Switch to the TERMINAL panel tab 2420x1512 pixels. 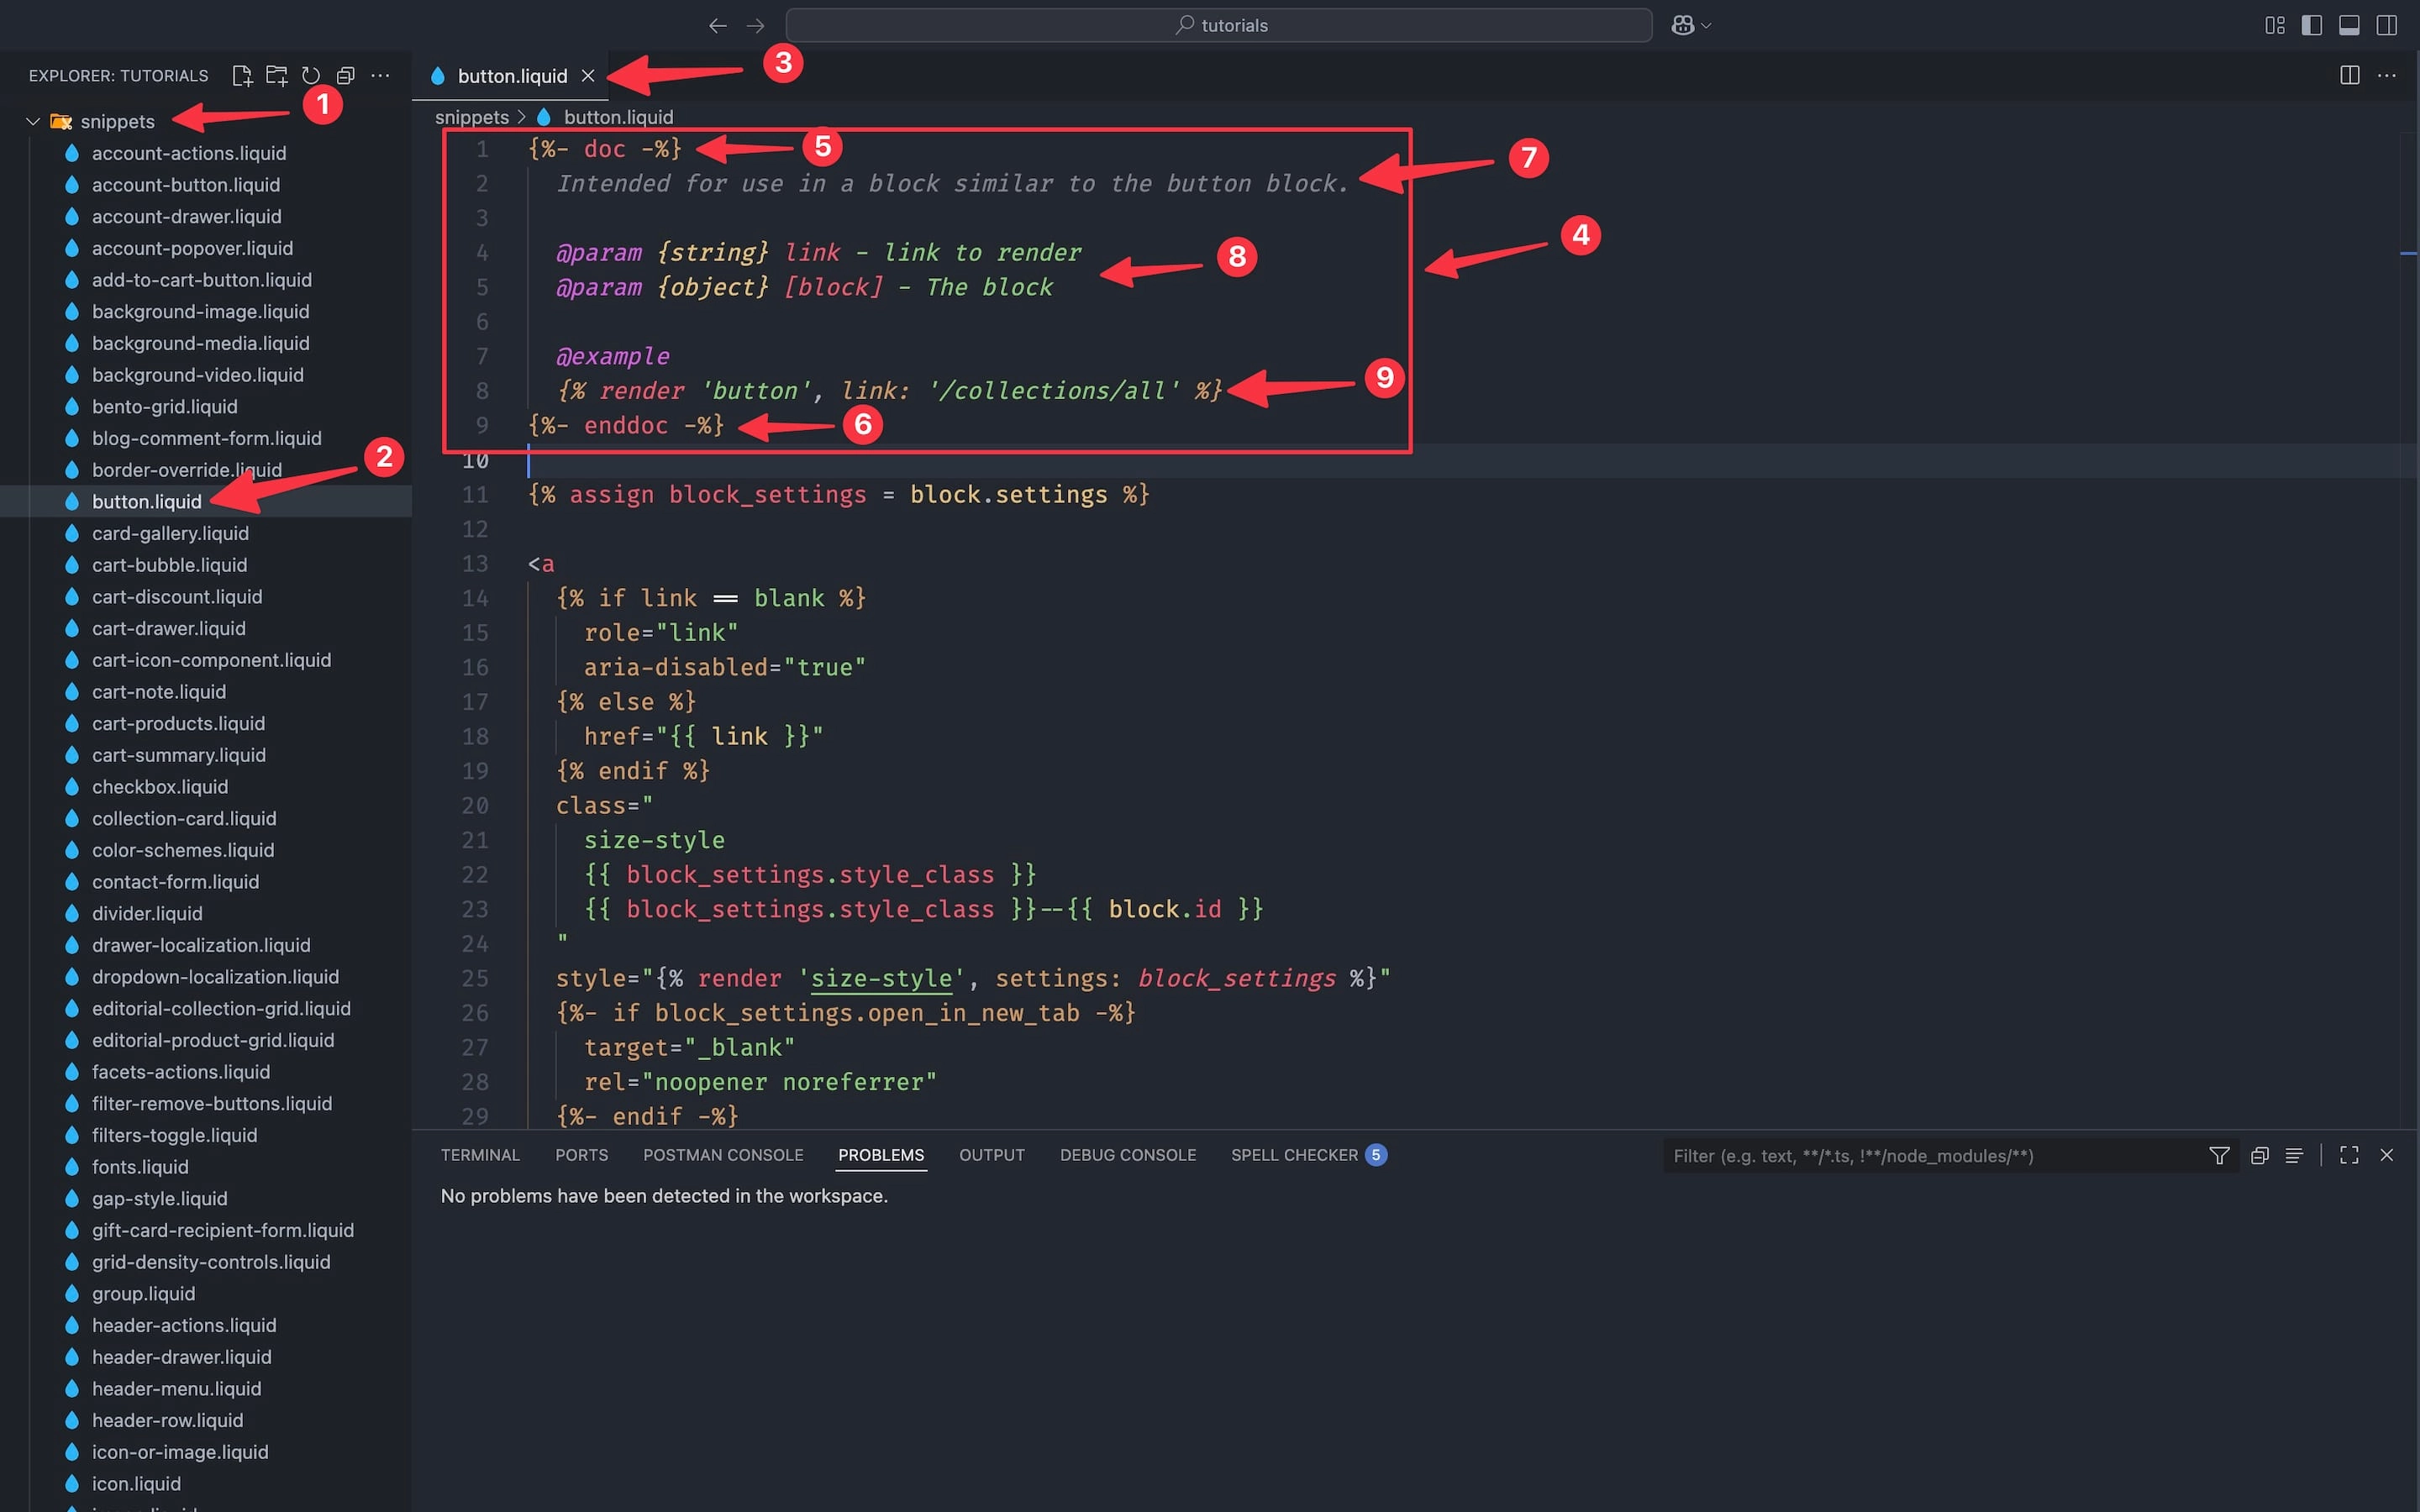point(480,1155)
